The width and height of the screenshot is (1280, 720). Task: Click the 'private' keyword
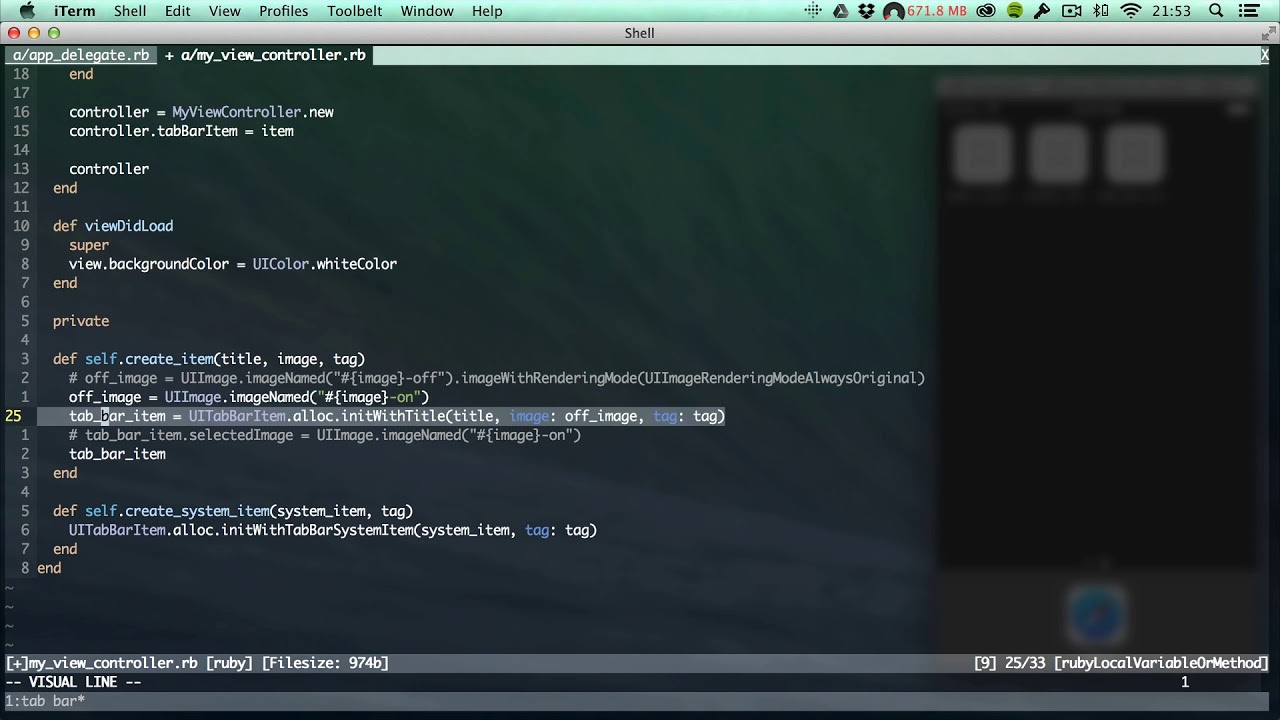click(x=81, y=321)
